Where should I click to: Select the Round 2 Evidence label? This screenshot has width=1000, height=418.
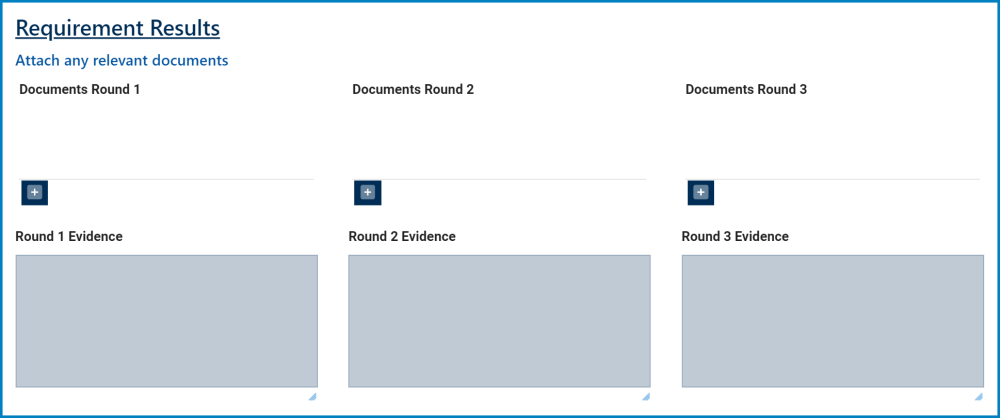click(x=402, y=237)
